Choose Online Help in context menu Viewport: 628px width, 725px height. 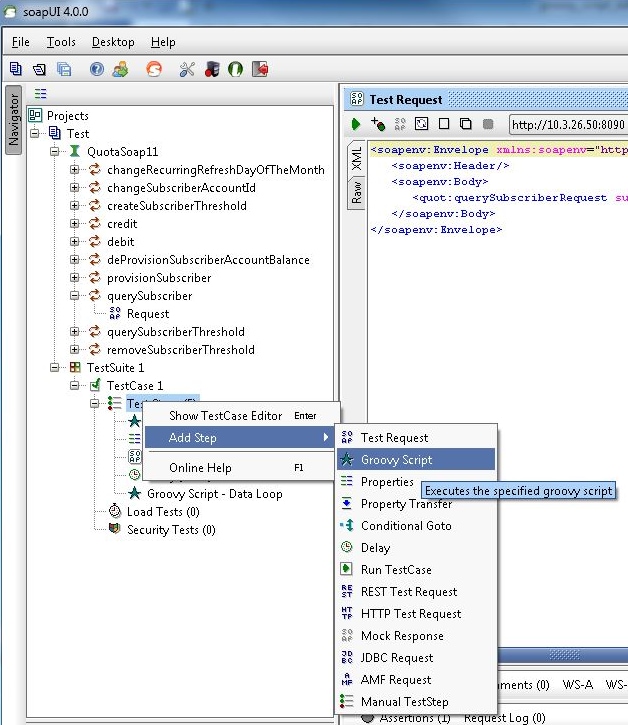click(240, 468)
